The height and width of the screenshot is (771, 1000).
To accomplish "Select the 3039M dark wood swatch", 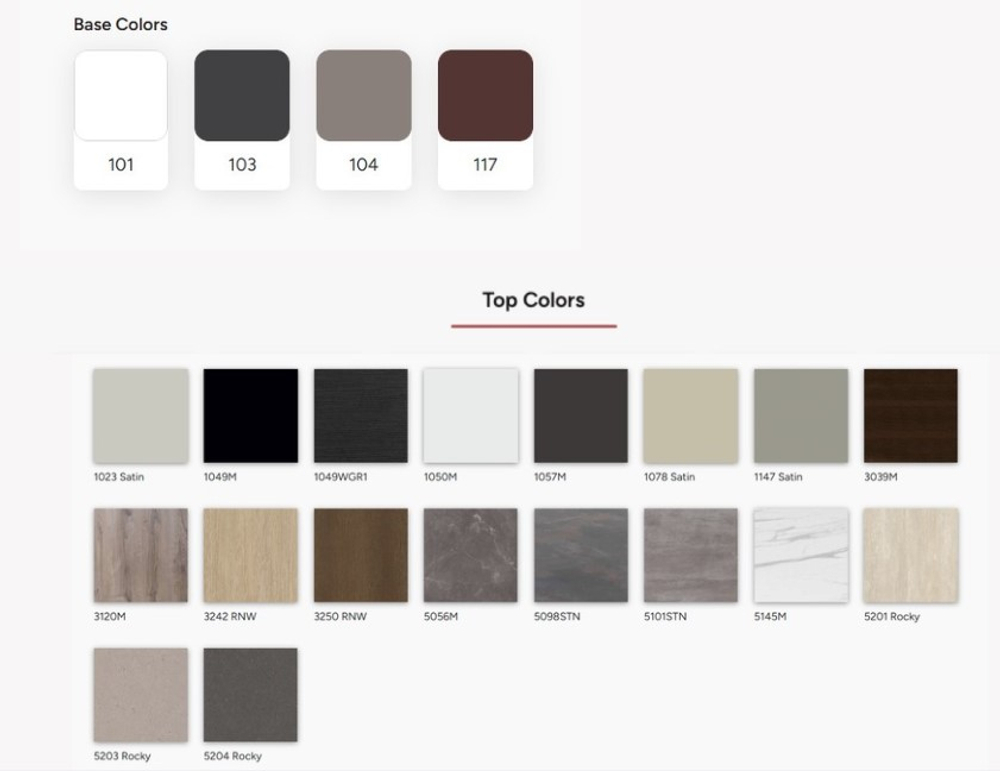I will tap(911, 416).
